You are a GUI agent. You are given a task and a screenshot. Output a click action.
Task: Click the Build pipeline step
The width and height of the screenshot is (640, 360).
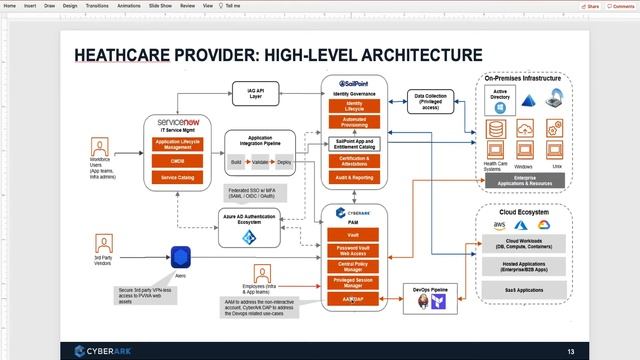(x=236, y=162)
